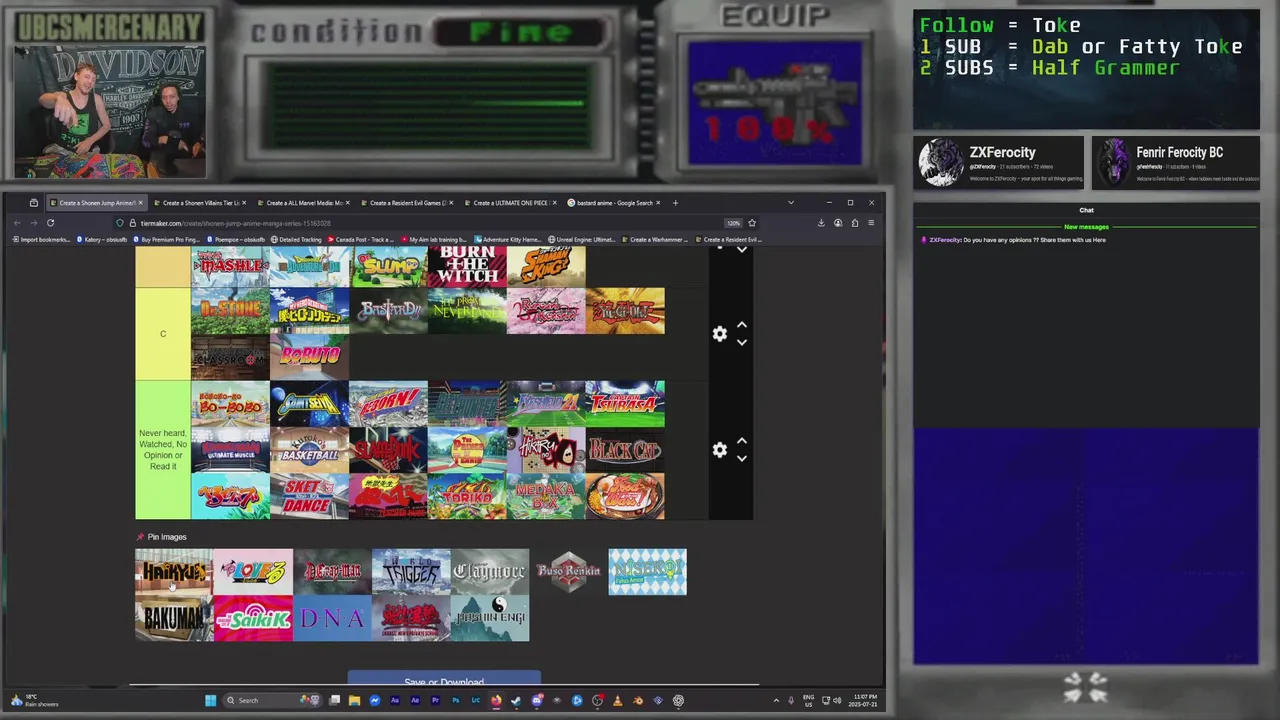Click the taskbar Search box

tap(272, 700)
